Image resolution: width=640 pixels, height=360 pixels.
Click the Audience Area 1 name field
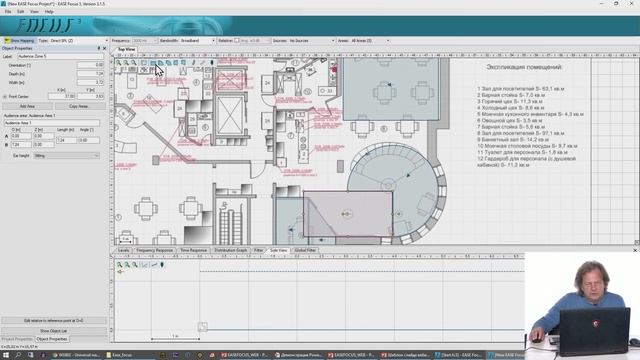pos(51,123)
